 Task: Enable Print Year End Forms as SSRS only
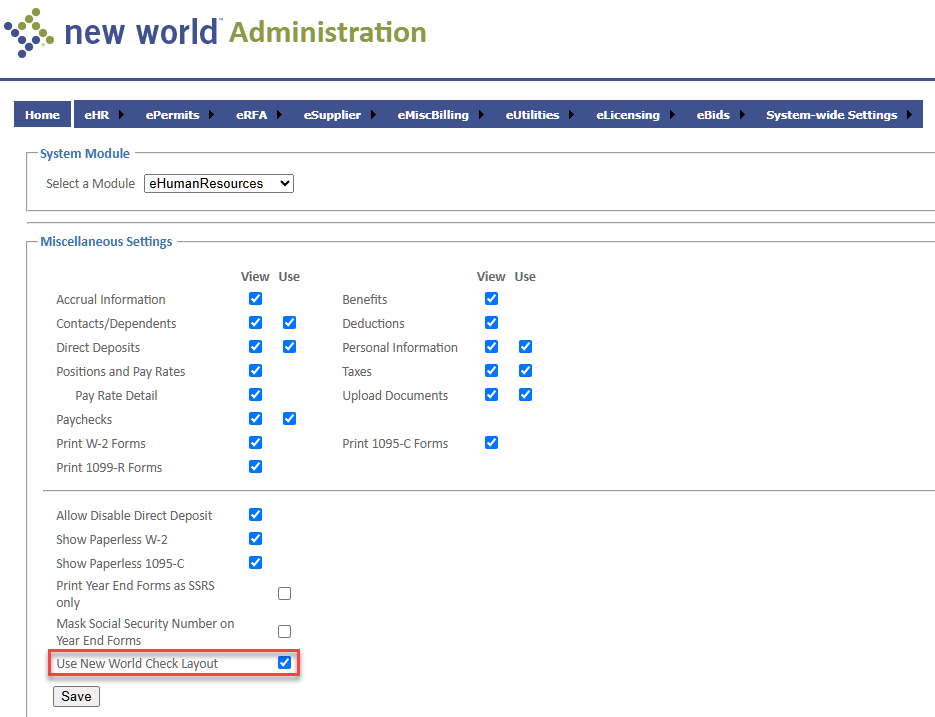284,594
